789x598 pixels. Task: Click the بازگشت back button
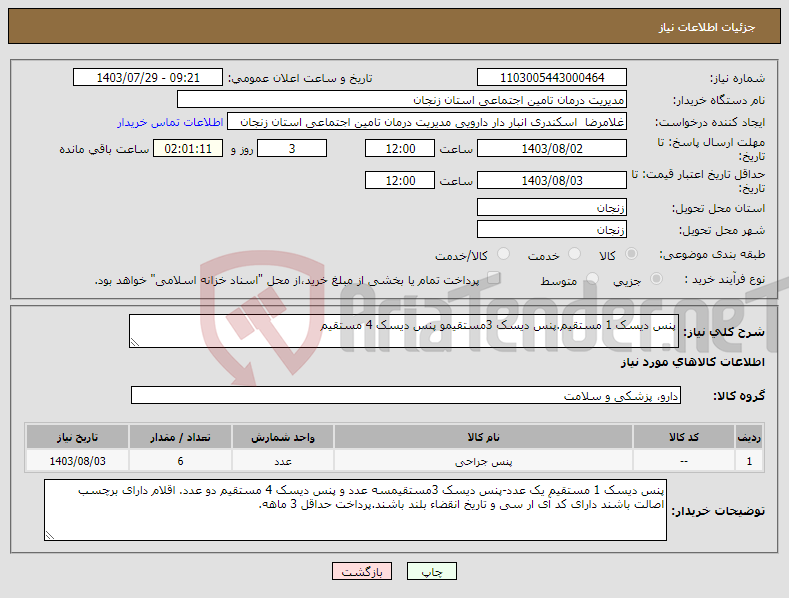click(x=362, y=571)
